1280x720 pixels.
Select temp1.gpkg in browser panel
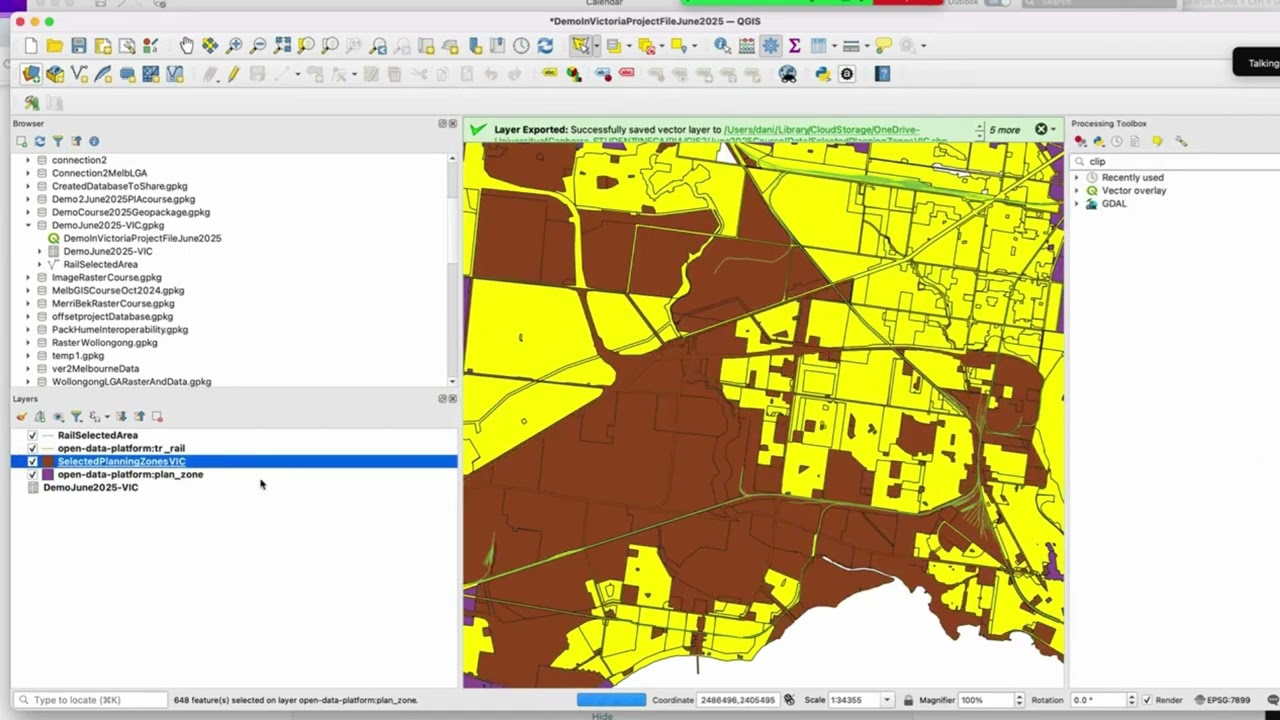click(78, 356)
